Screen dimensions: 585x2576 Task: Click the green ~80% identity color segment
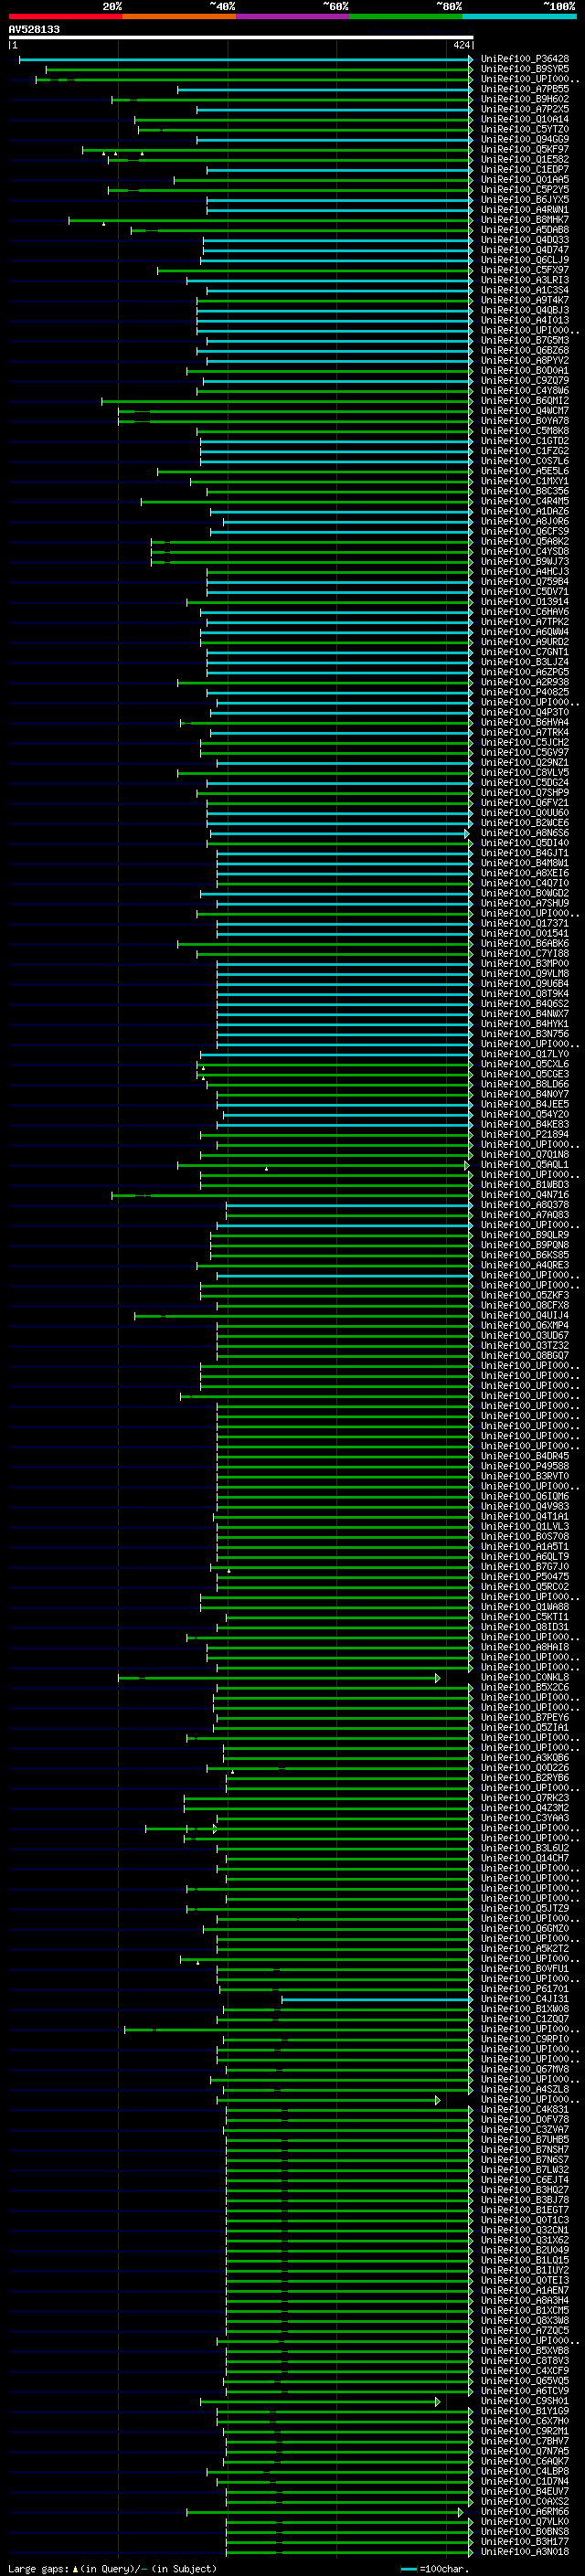406,17
